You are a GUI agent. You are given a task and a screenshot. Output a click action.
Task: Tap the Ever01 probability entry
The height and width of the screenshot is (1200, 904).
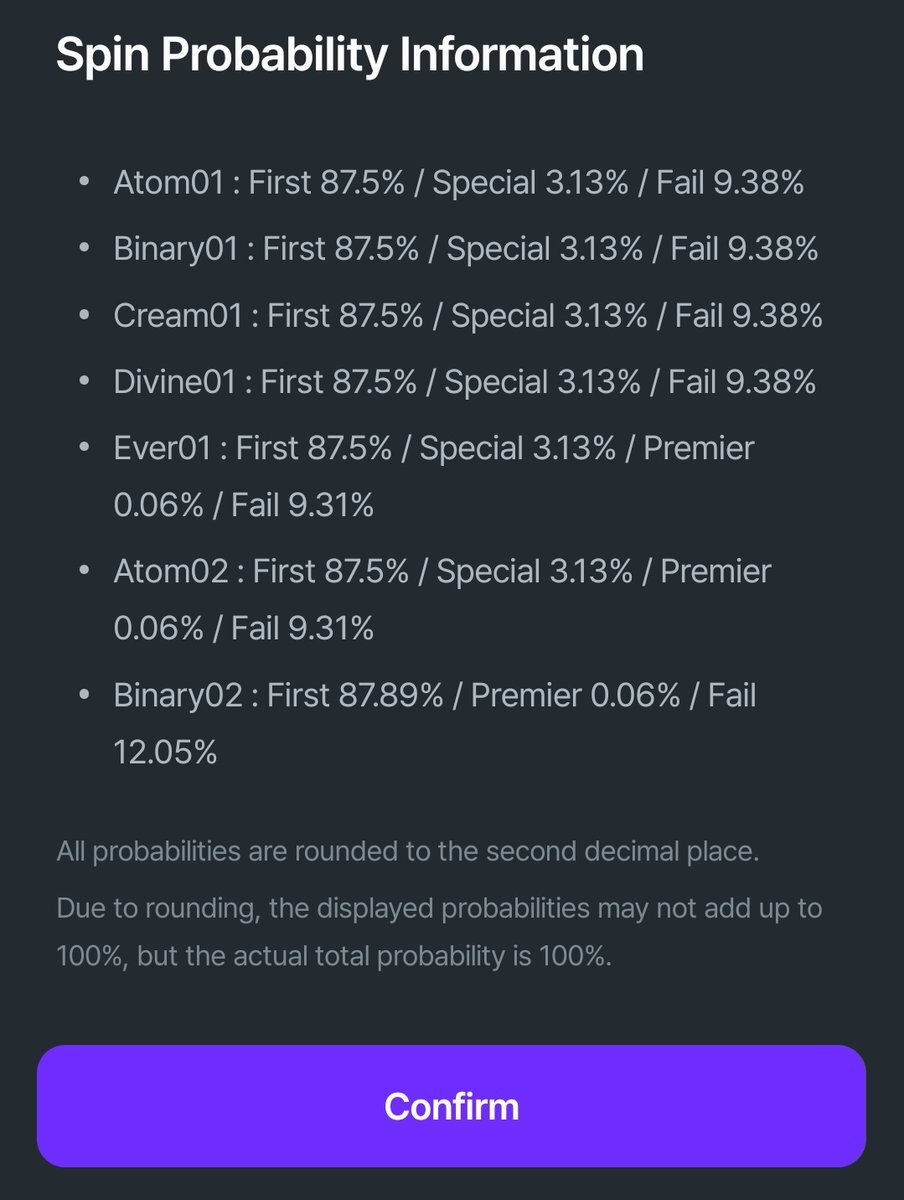pyautogui.click(x=434, y=448)
